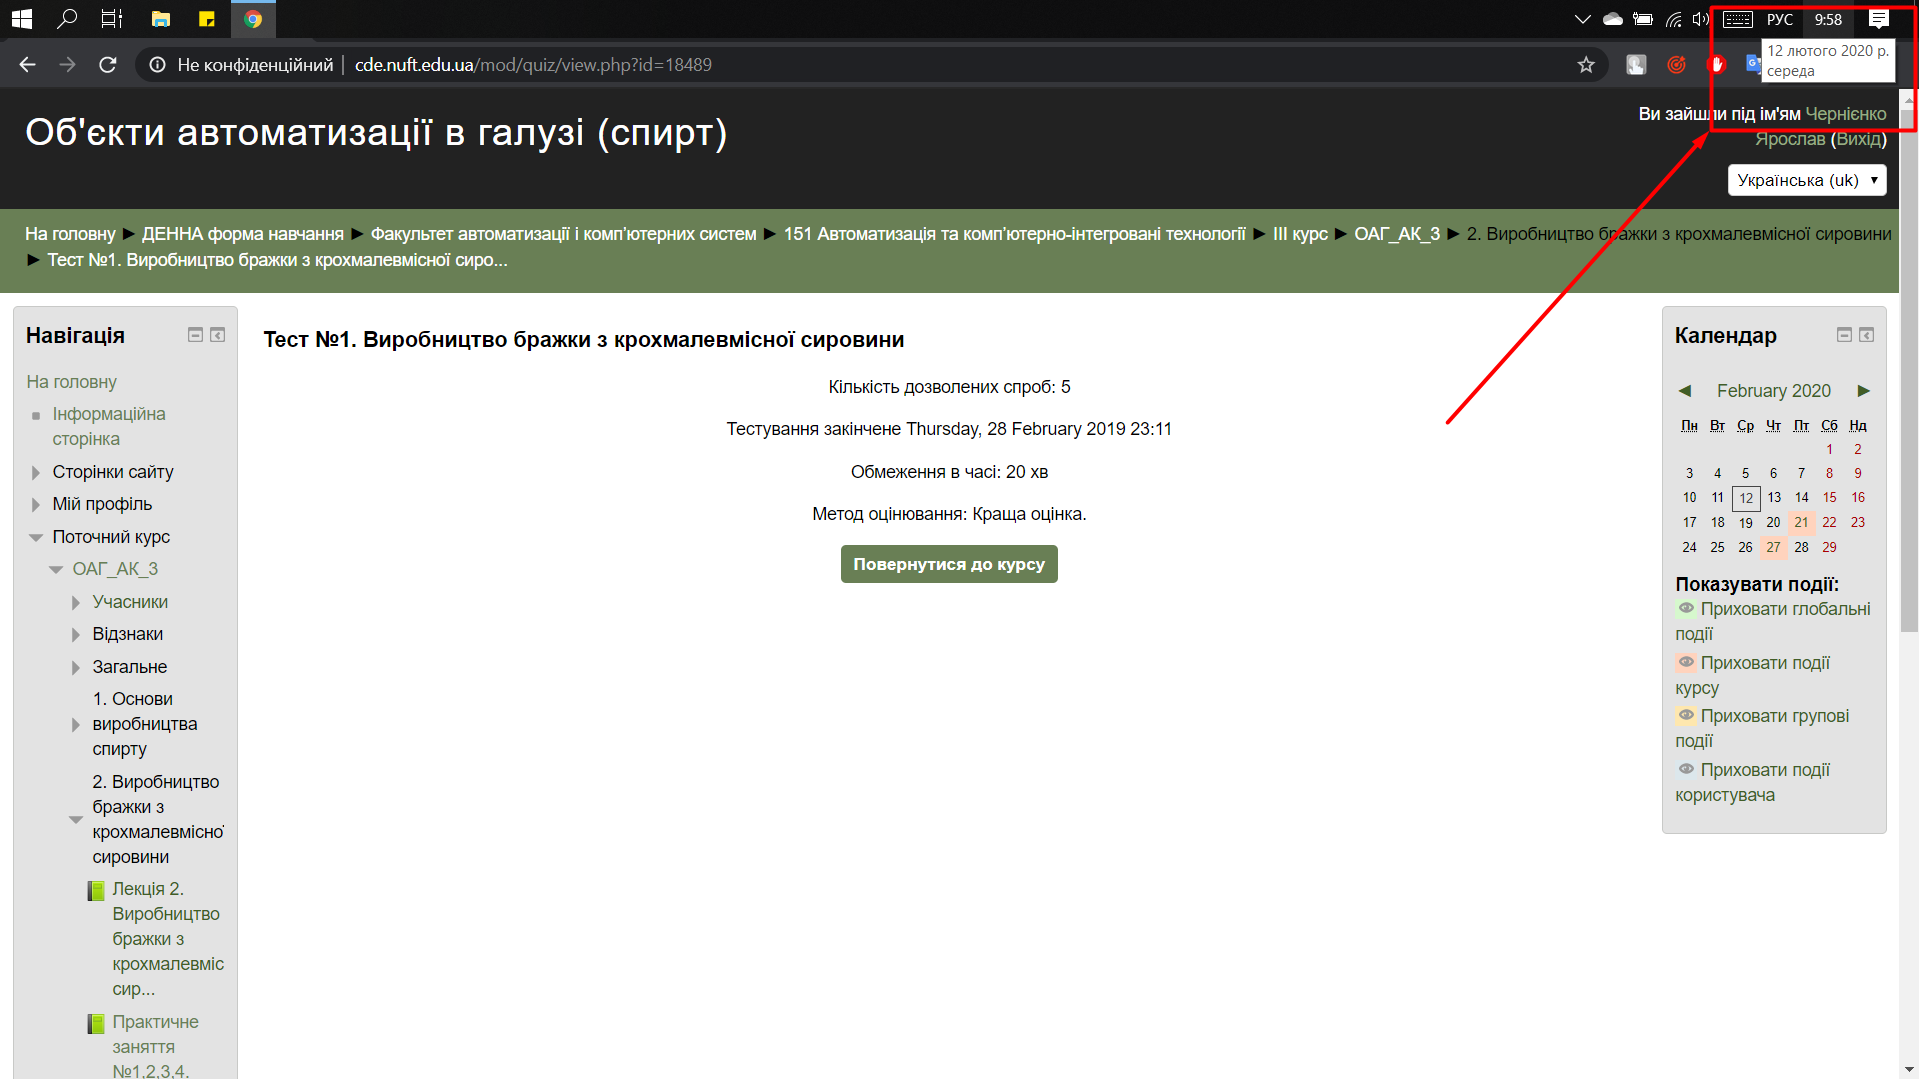Viewport: 1919px width, 1079px height.
Task: Bookmark this page with star icon
Action: pos(1586,65)
